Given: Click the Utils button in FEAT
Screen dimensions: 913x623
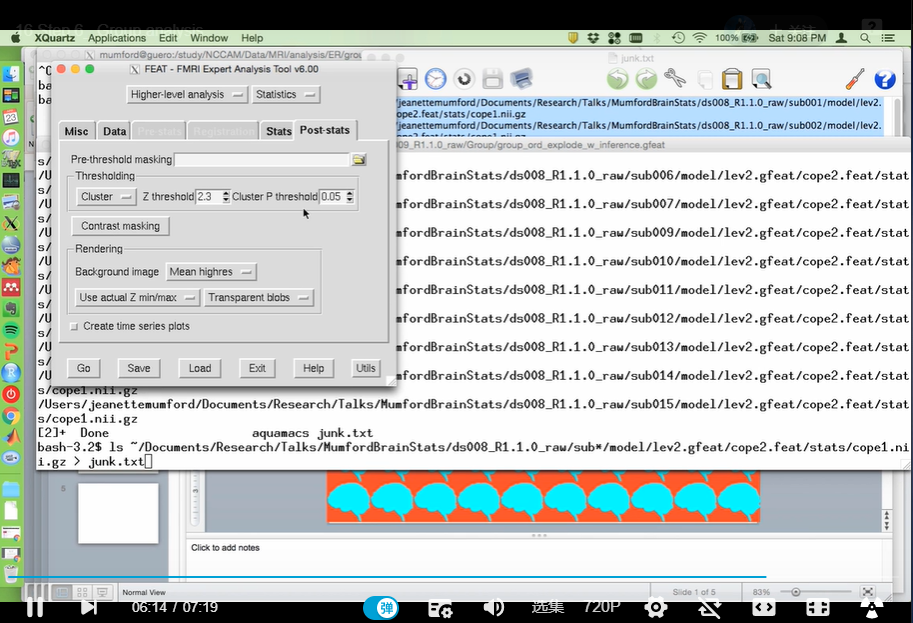Looking at the screenshot, I should (x=366, y=368).
